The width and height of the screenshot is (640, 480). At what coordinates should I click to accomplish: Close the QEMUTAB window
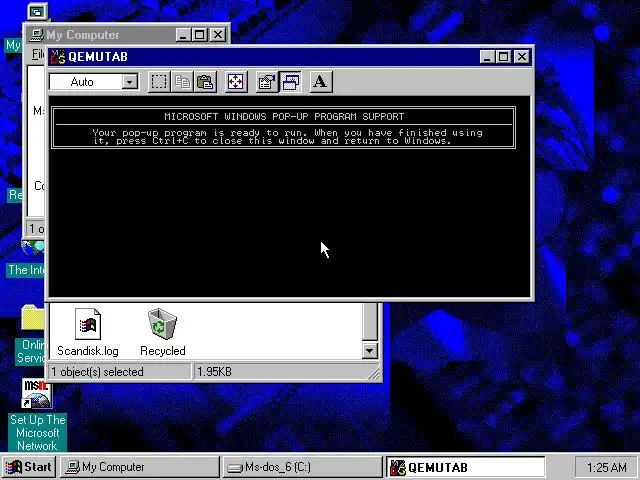[x=522, y=57]
